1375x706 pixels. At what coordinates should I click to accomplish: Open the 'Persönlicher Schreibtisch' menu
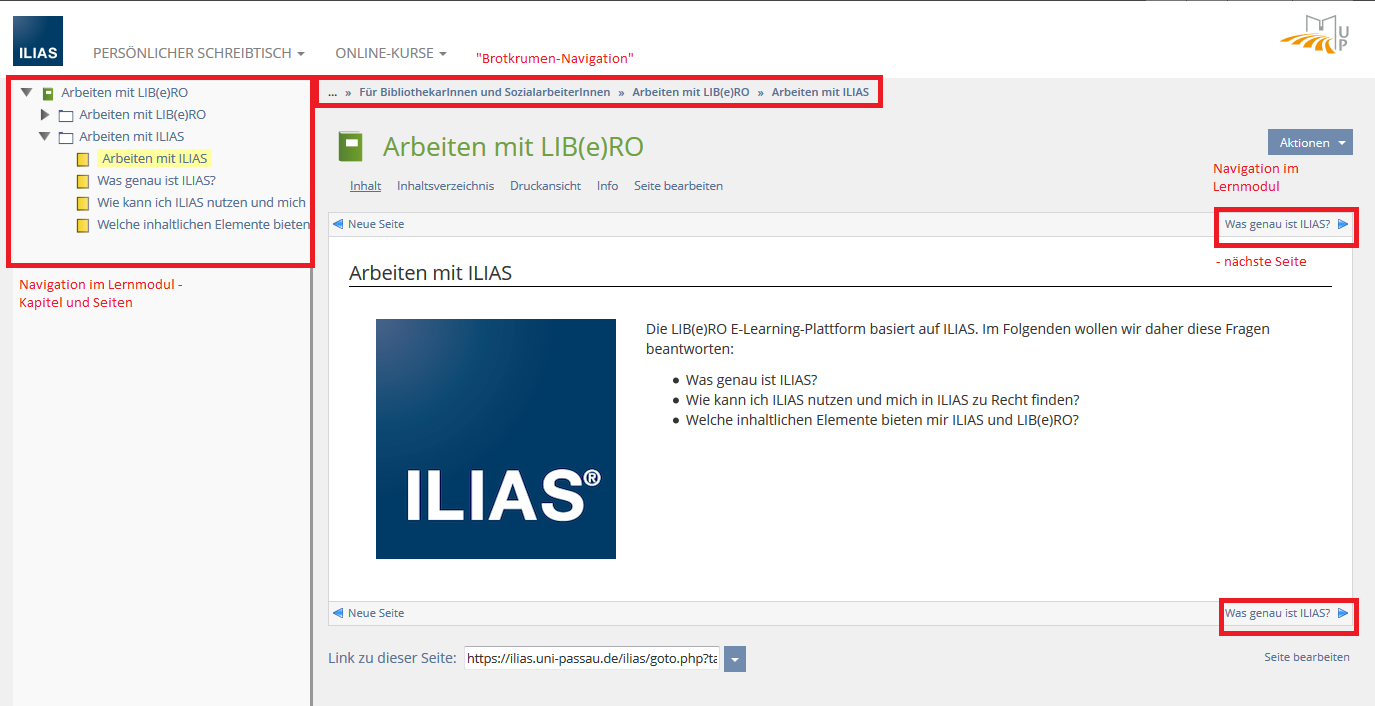click(x=198, y=53)
